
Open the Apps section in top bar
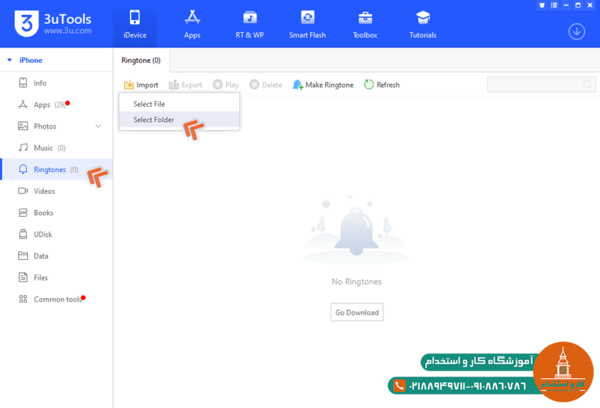click(192, 24)
